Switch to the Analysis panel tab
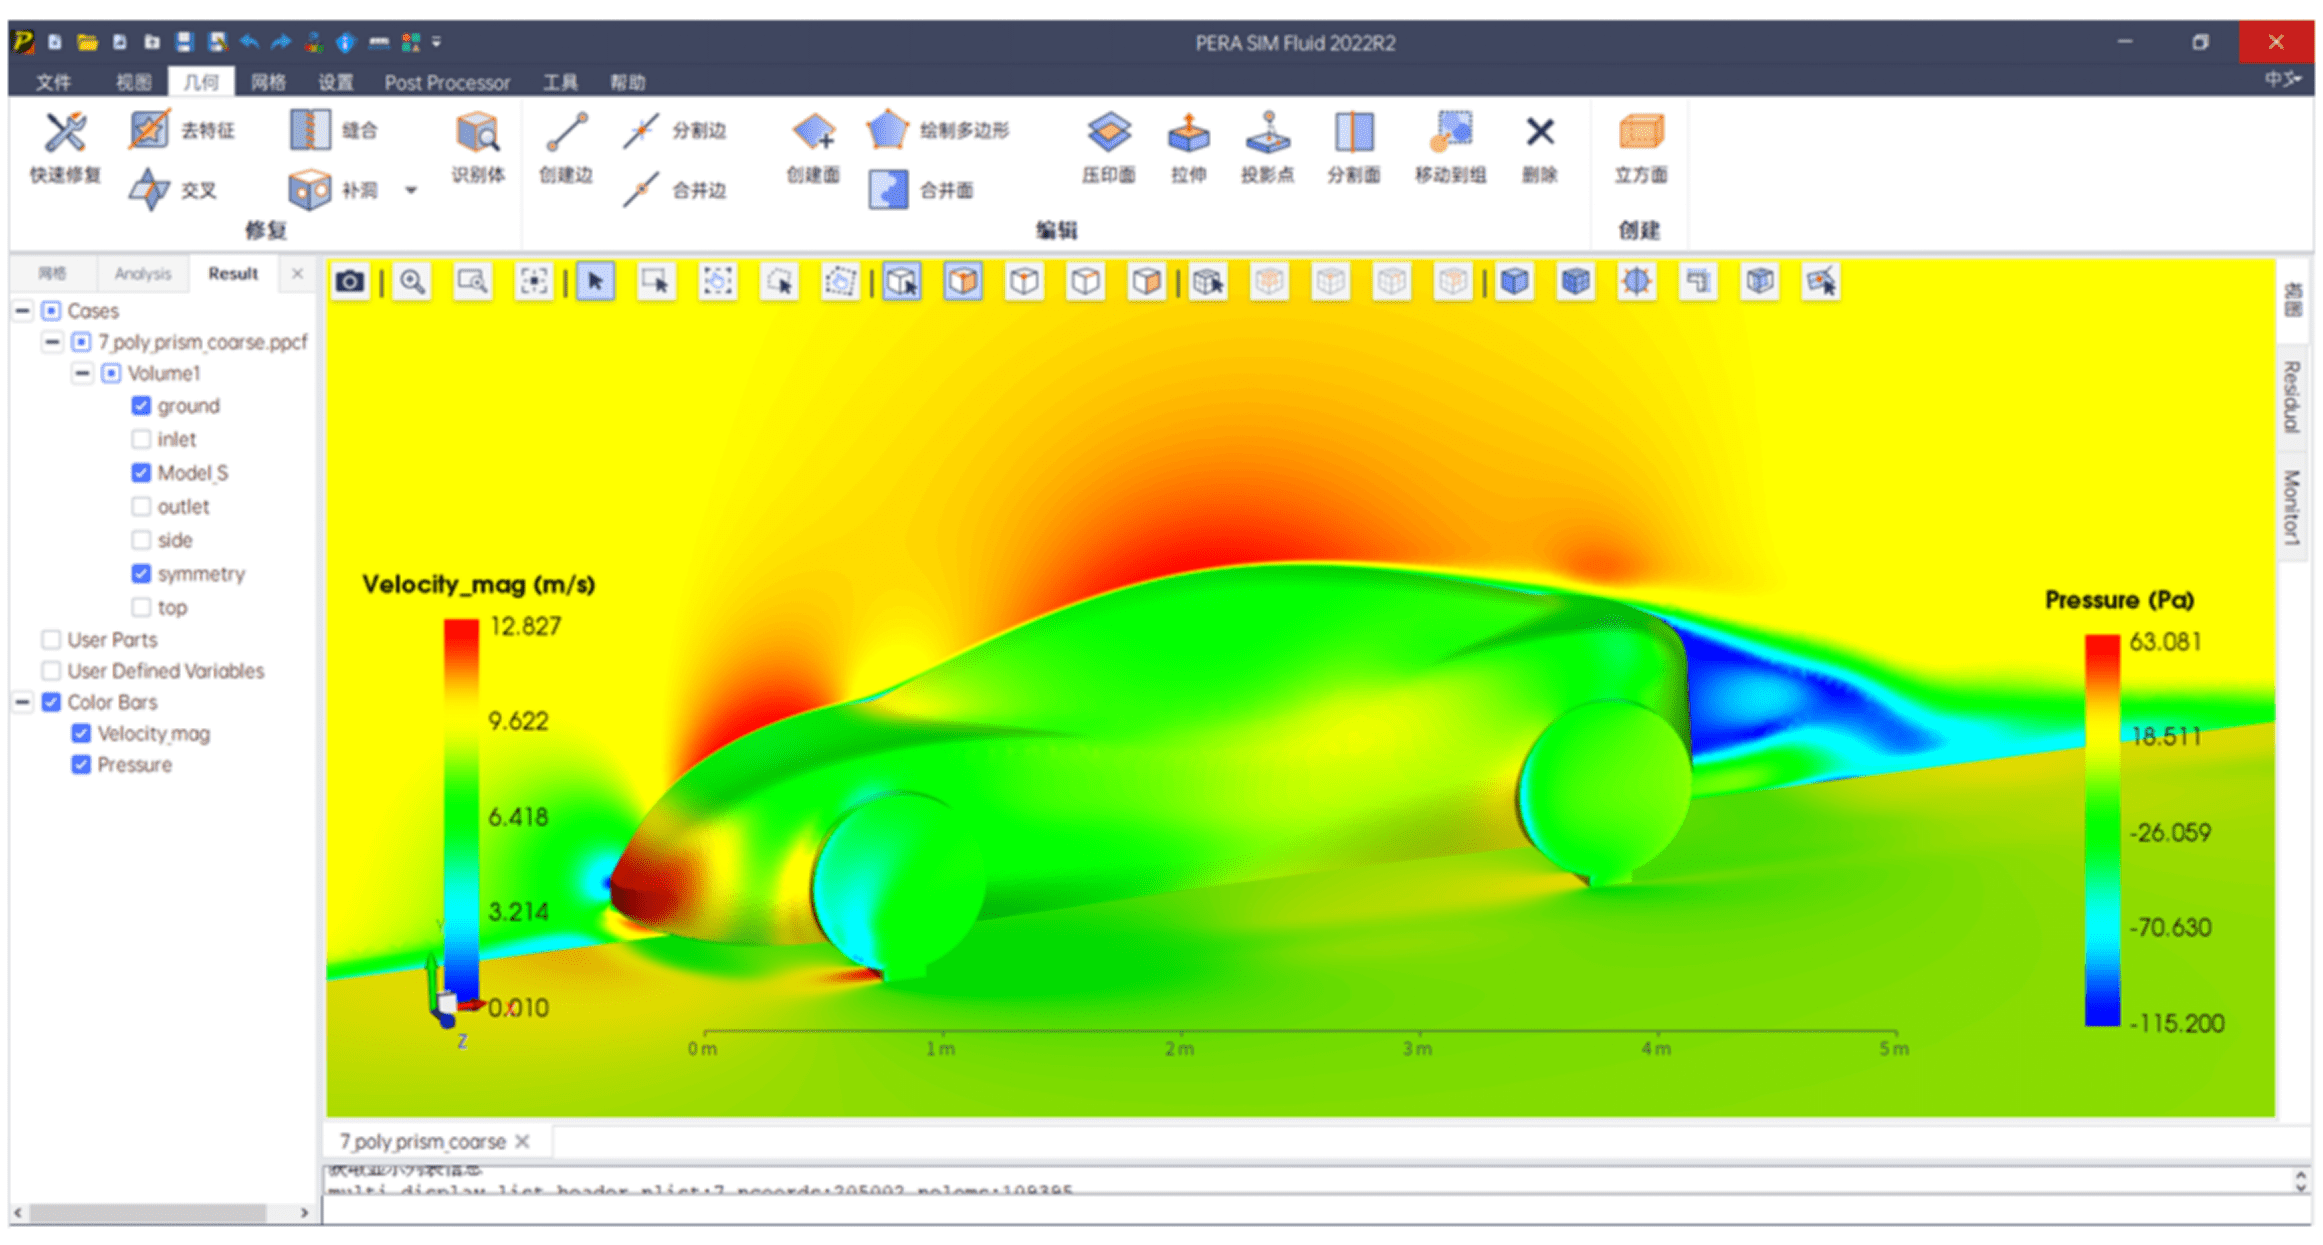Screen dimensions: 2323x1245 (x=142, y=274)
